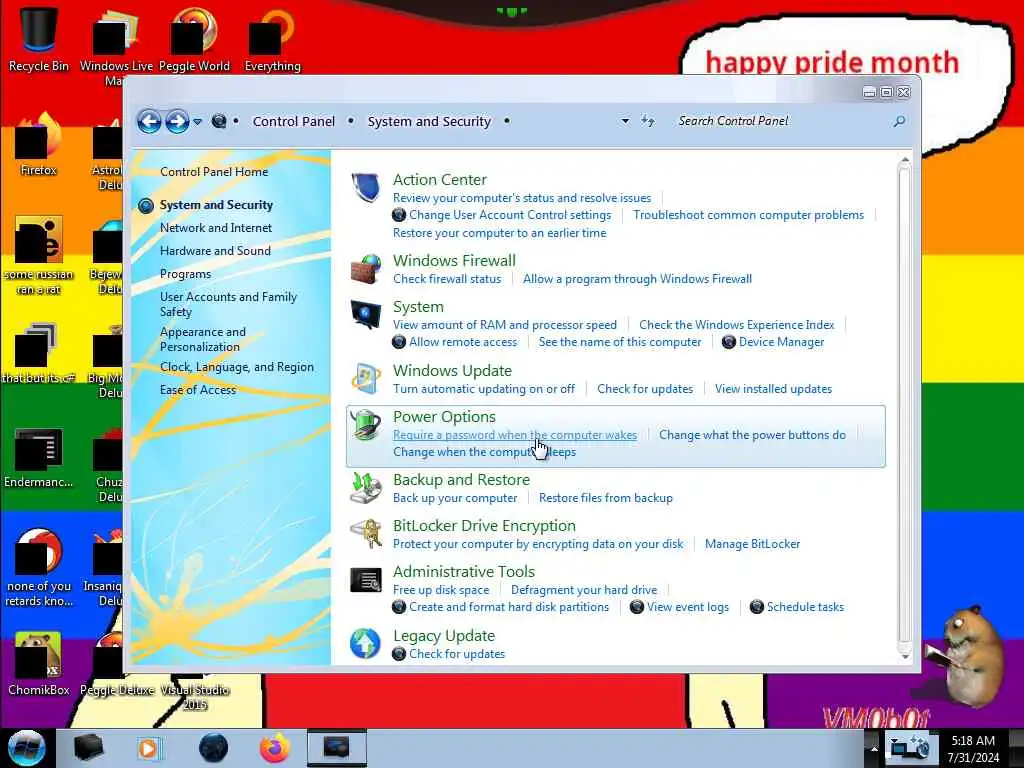Click the BitLocker keys icon

tap(365, 534)
